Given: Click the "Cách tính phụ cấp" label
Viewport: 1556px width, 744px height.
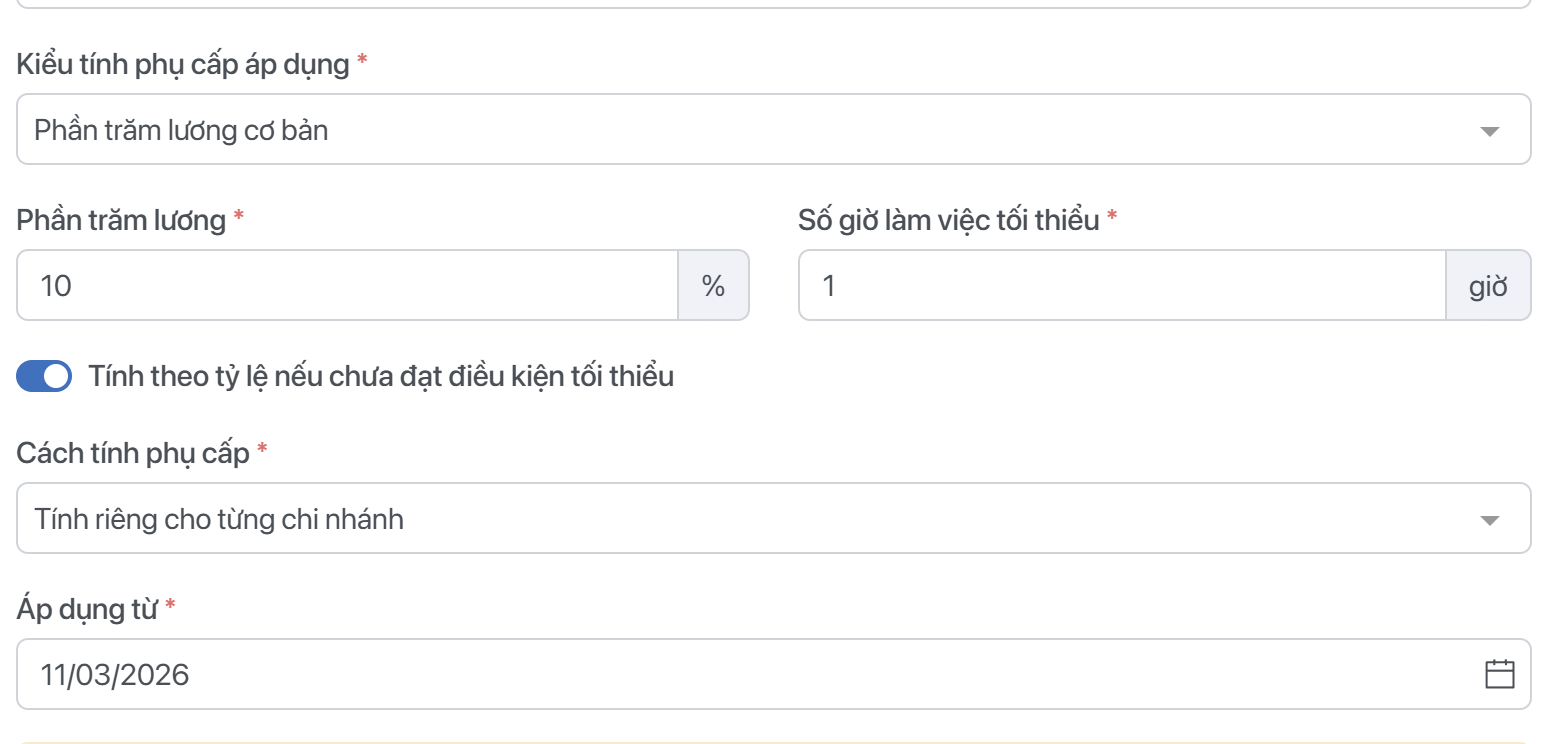Looking at the screenshot, I should (133, 453).
